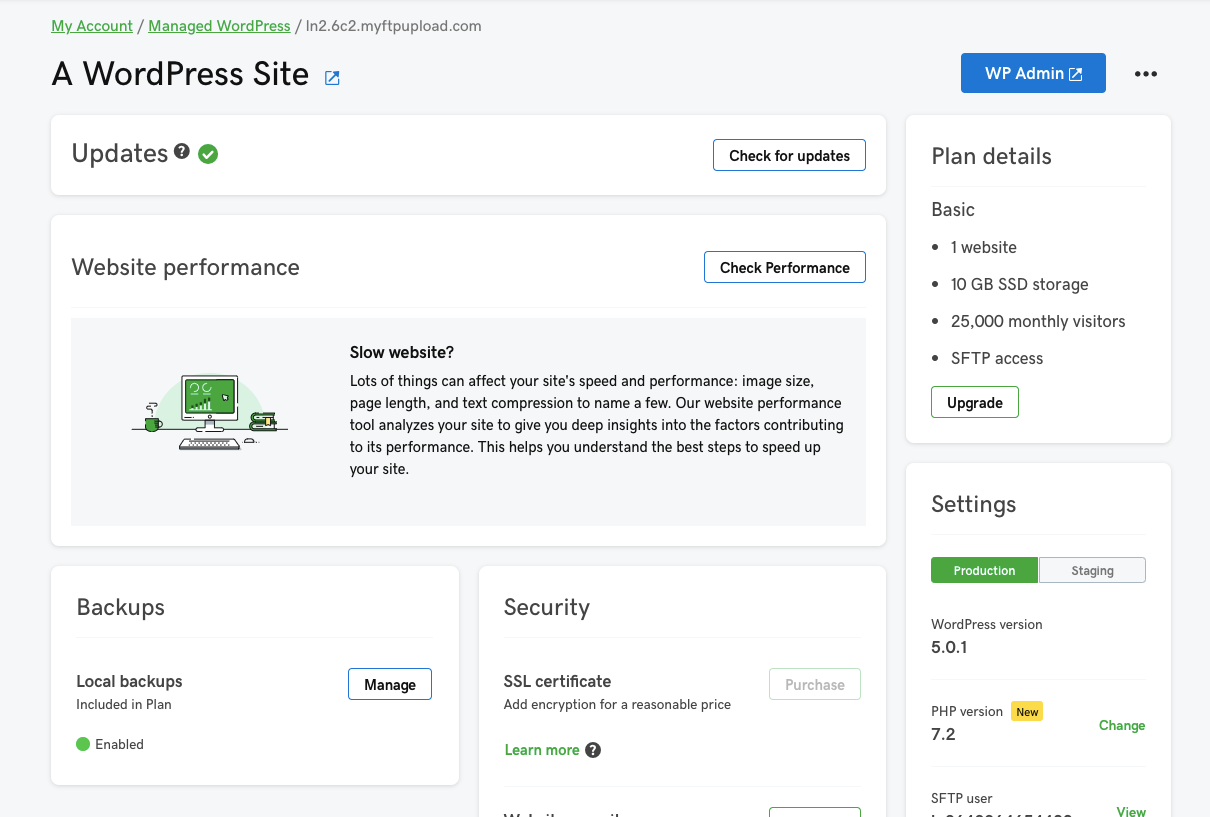This screenshot has height=817, width=1210.
Task: Click the 'WordPress version' label
Action: pos(987,624)
